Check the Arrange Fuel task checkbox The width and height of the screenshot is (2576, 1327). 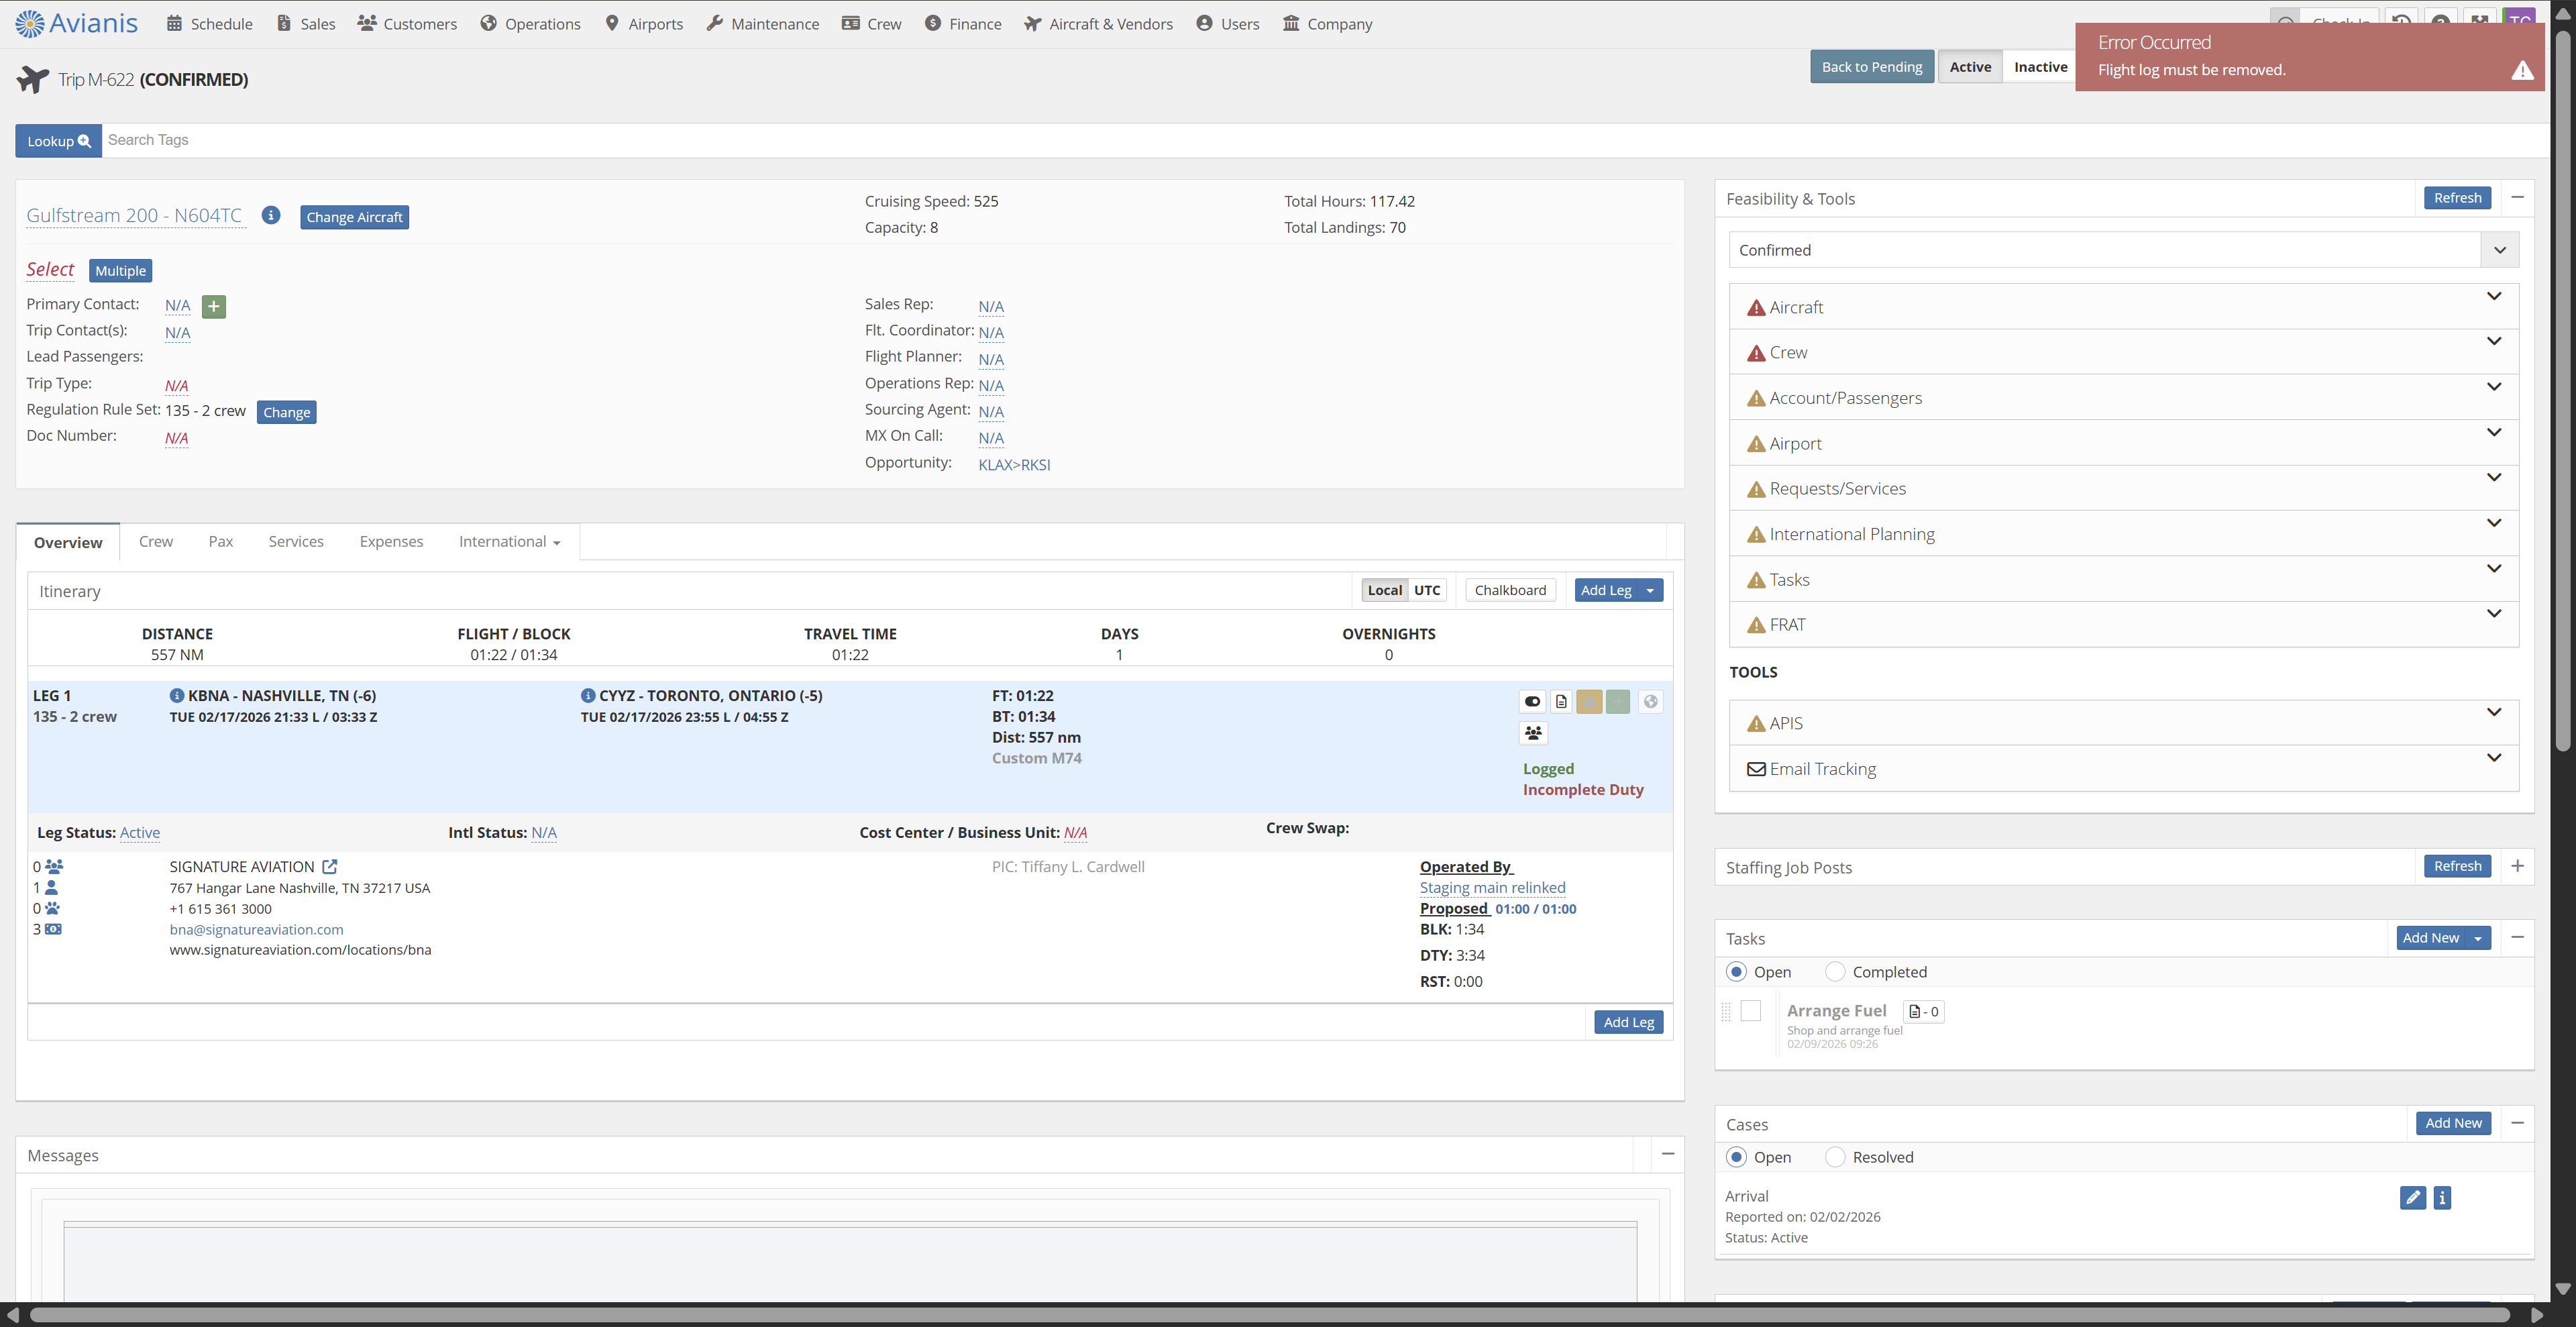[1750, 1011]
